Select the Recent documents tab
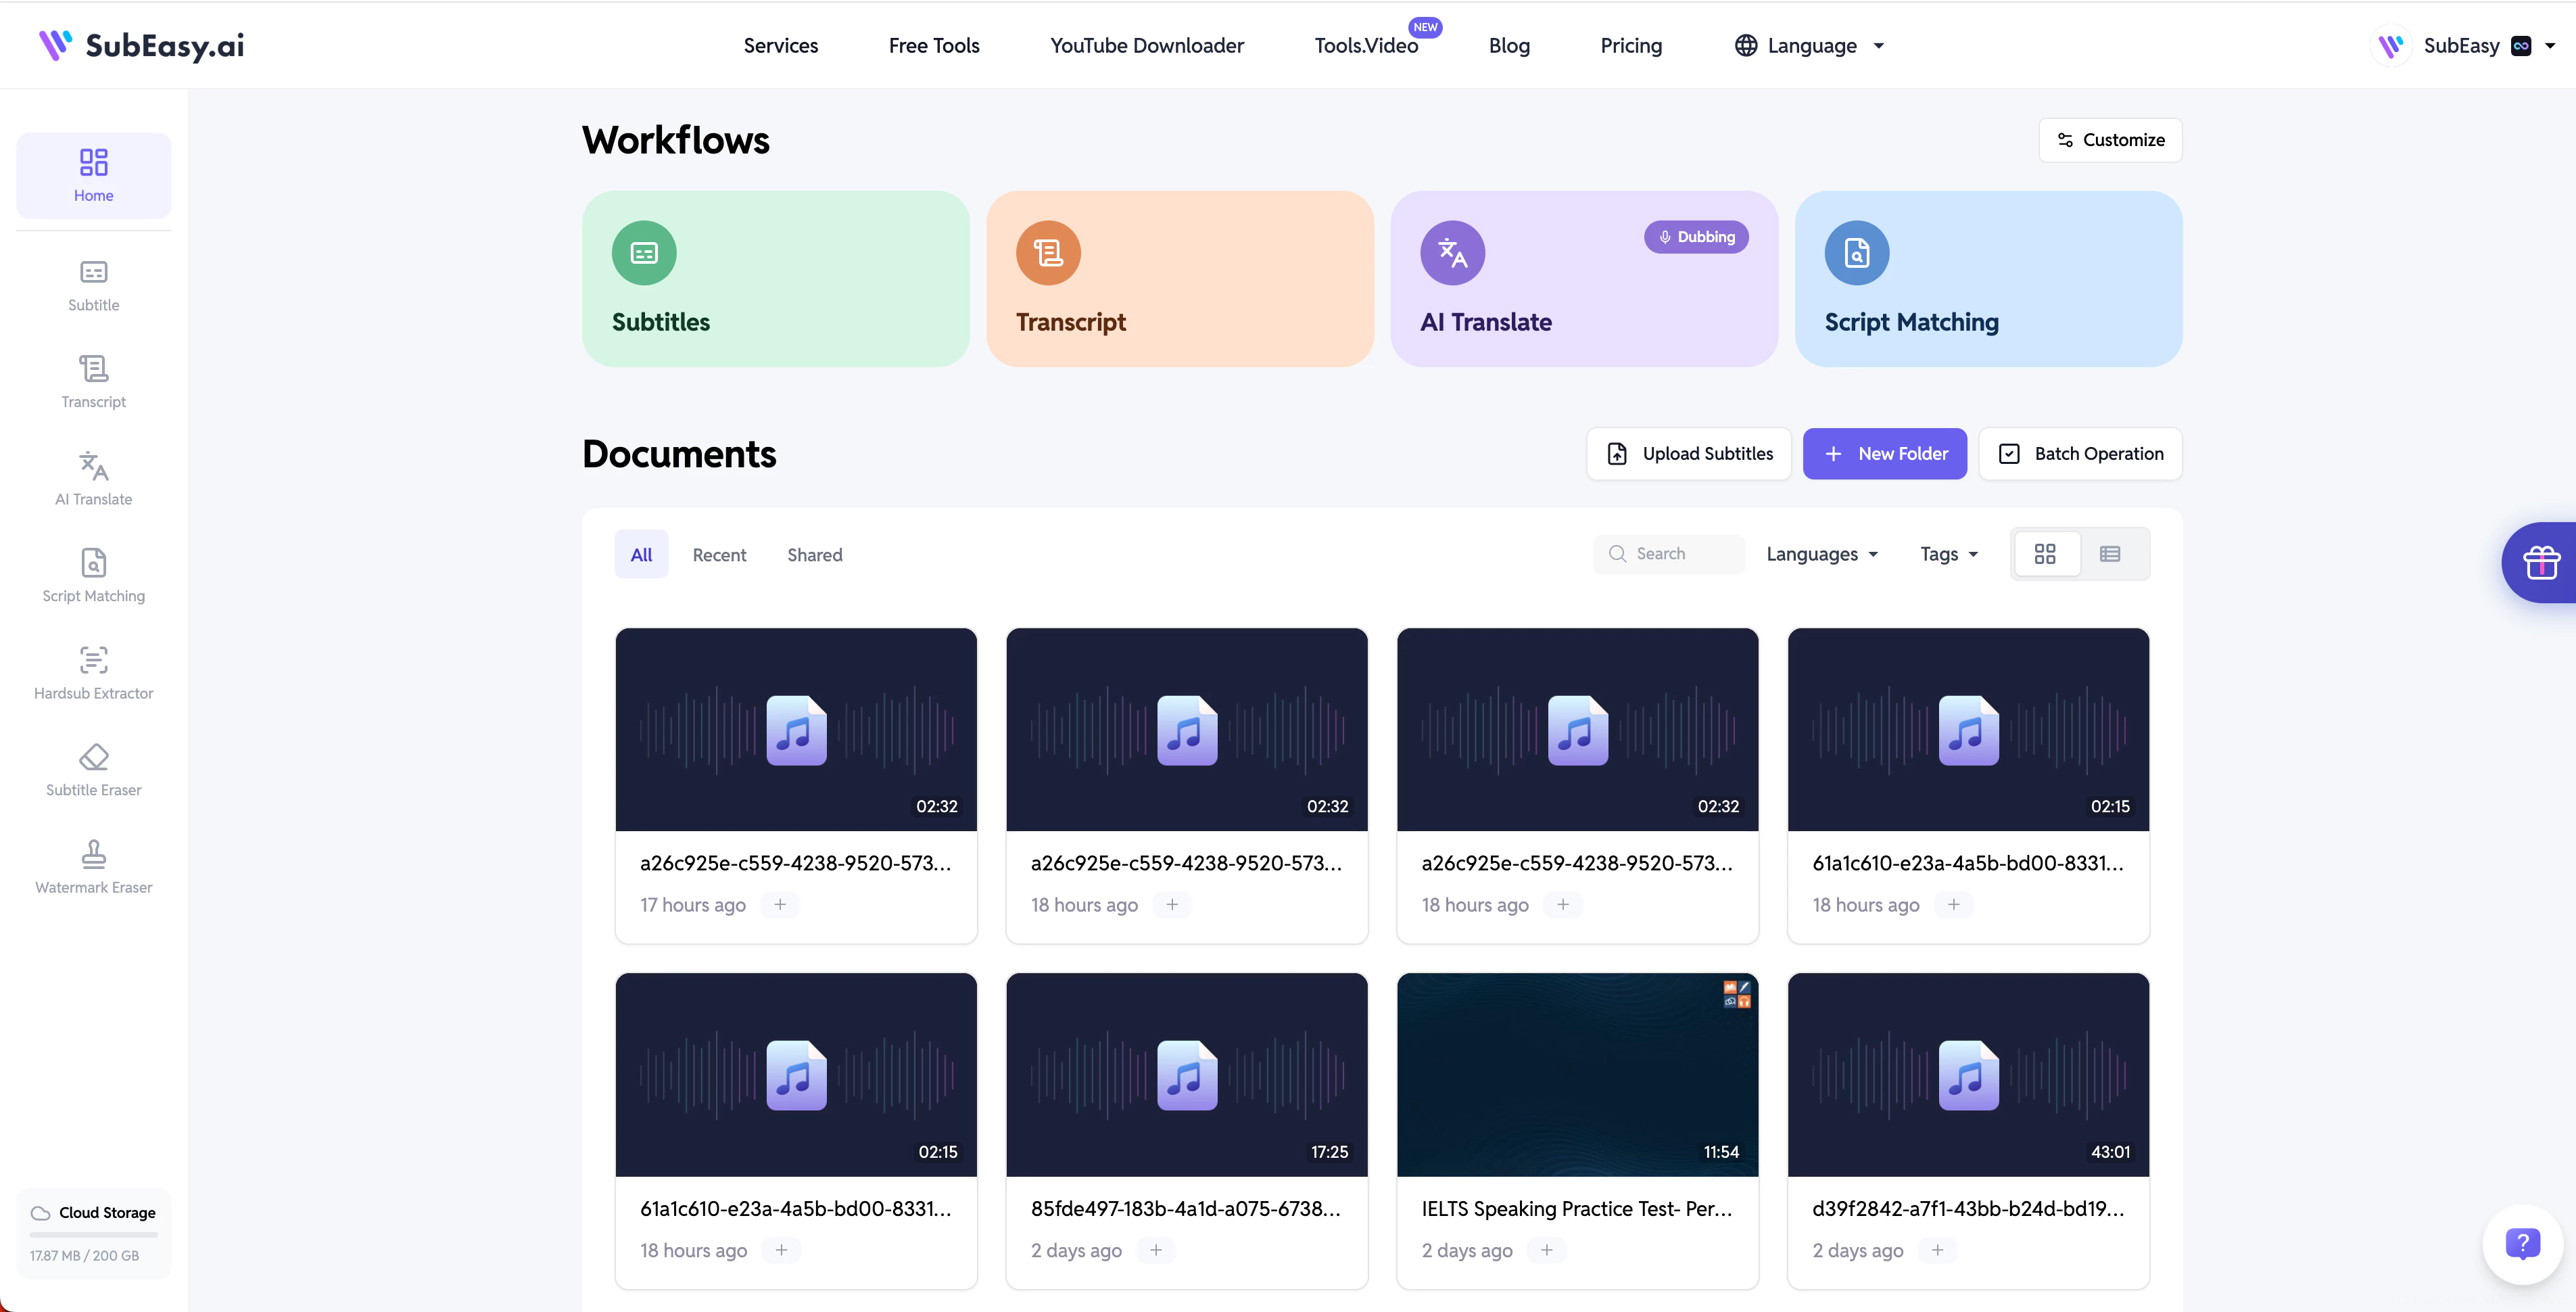Viewport: 2576px width, 1312px height. click(x=719, y=555)
